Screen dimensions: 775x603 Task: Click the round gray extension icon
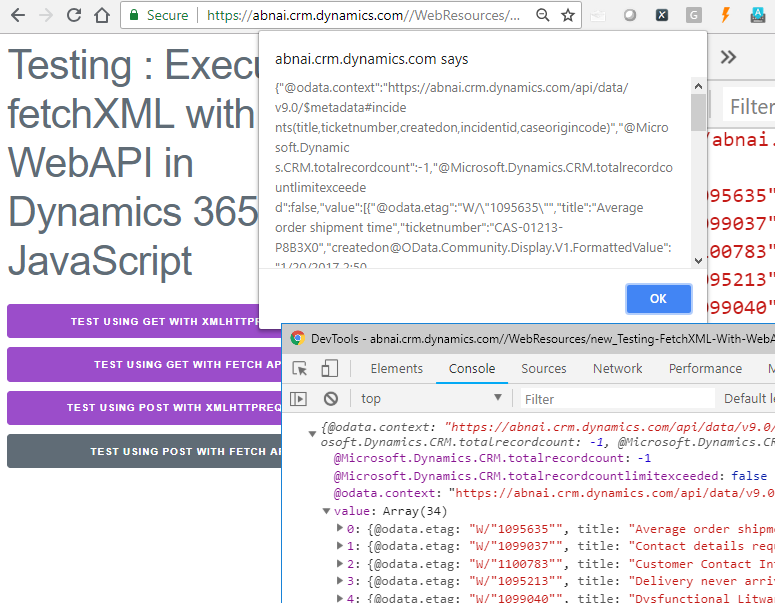click(x=630, y=15)
